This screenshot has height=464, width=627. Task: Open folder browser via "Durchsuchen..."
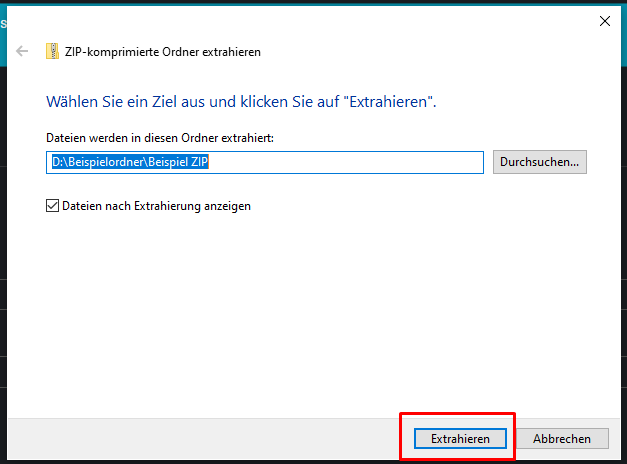click(x=539, y=162)
